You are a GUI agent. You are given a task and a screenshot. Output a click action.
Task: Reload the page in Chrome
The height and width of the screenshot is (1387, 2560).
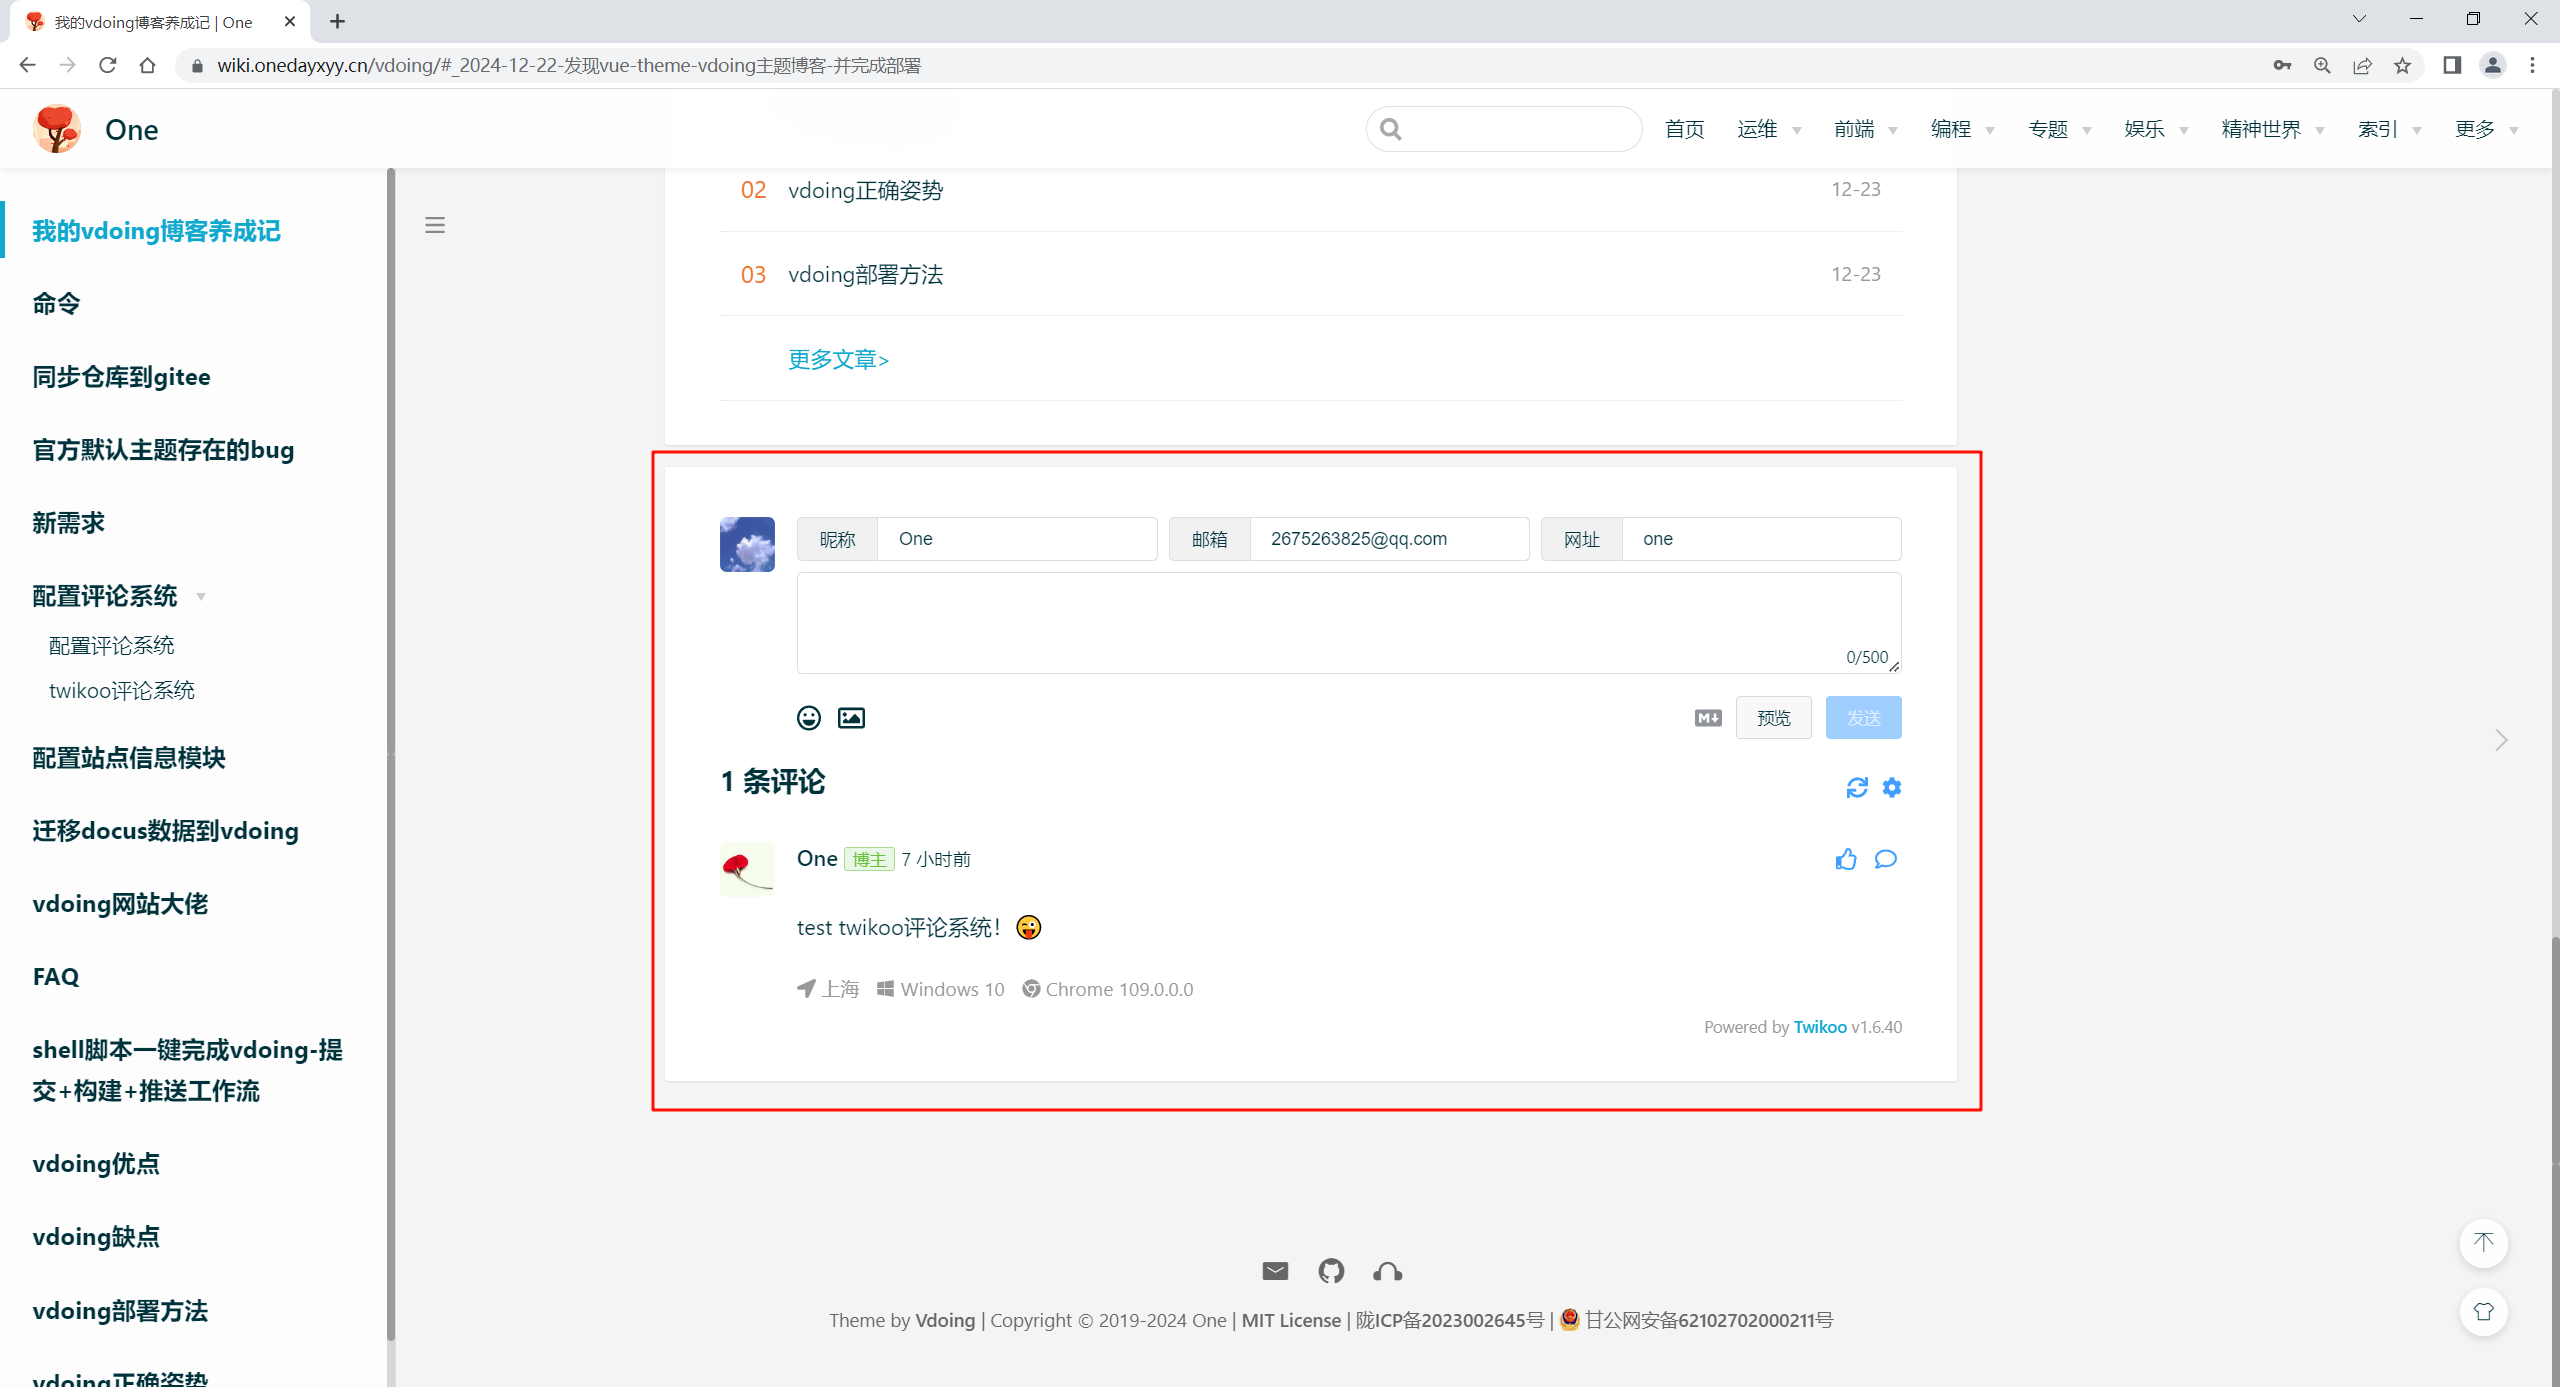pos(108,65)
